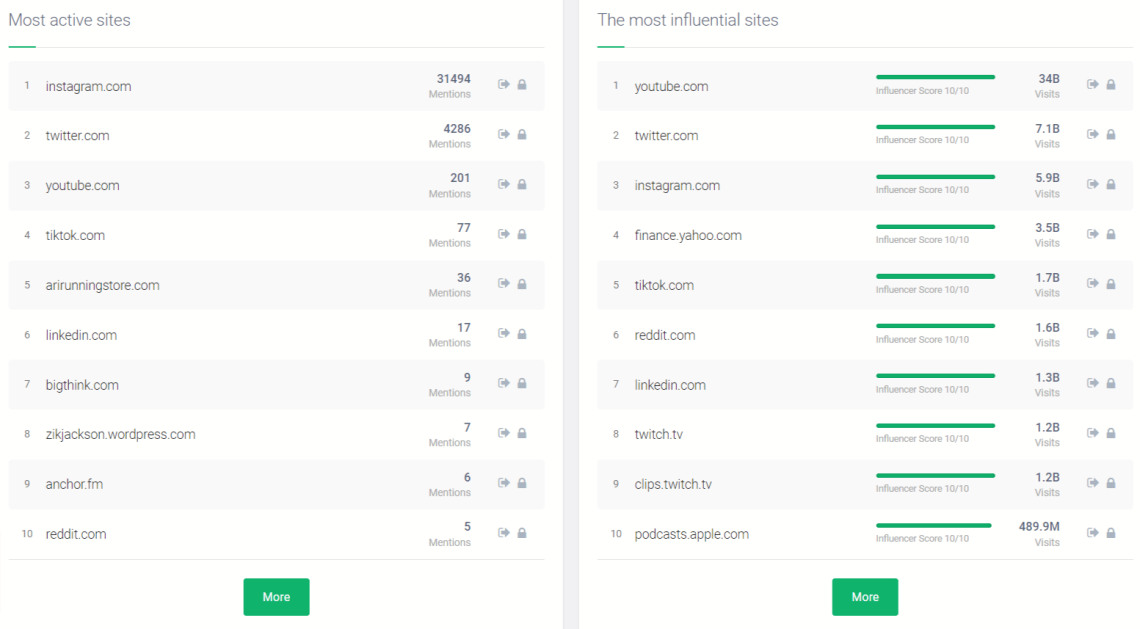1140x629 pixels.
Task: Open the podcasts.apple.com site link
Action: click(x=691, y=534)
